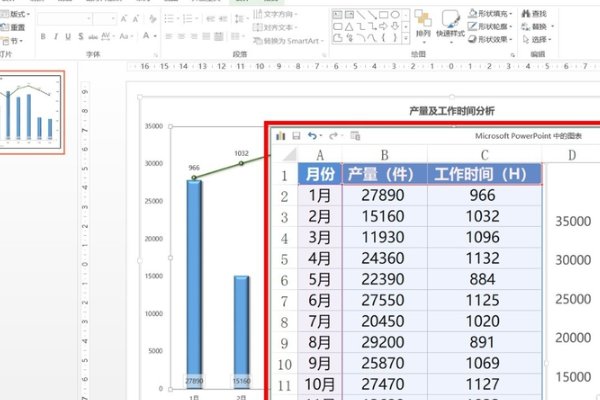Click cell containing 27890
Image resolution: width=600 pixels, height=400 pixels.
383,195
